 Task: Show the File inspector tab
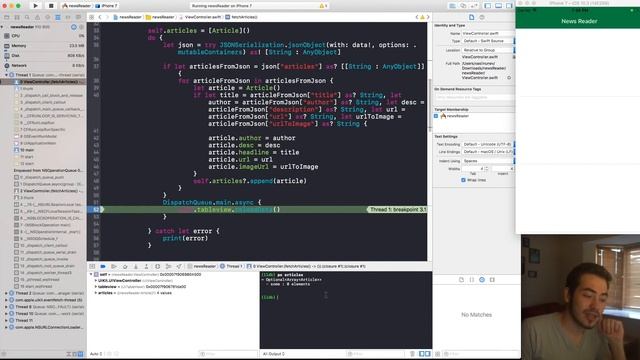[x=471, y=17]
